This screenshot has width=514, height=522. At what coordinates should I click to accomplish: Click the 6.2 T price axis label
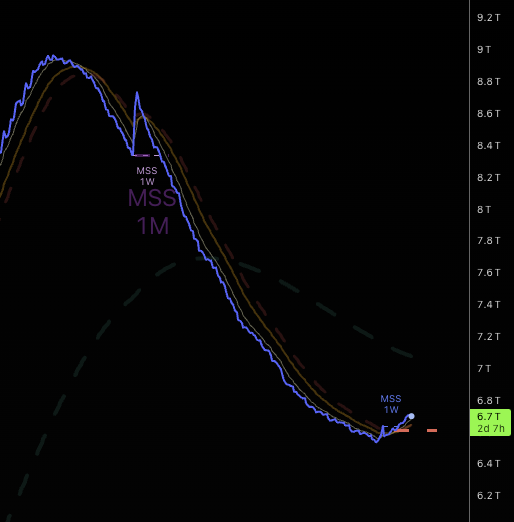489,496
